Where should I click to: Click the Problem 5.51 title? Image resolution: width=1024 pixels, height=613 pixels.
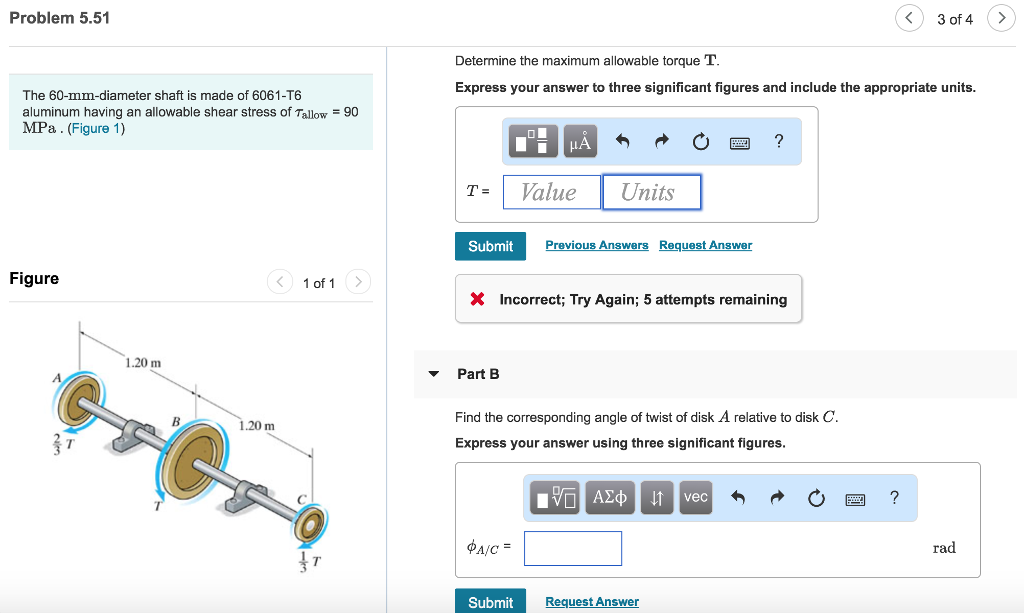[x=59, y=18]
